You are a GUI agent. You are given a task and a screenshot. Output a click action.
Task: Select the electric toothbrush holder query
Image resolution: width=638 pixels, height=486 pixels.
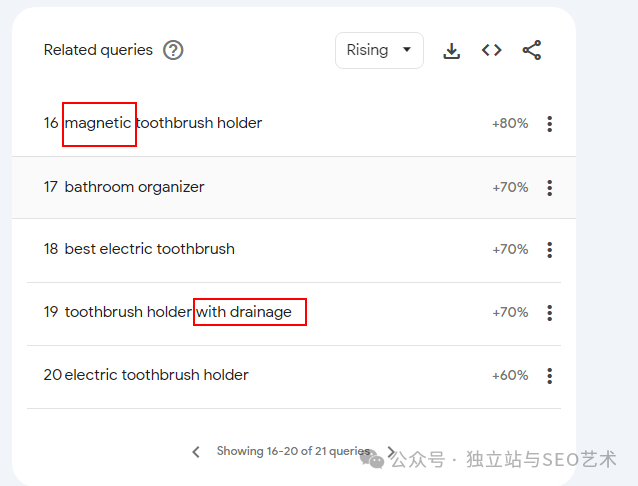pyautogui.click(x=156, y=375)
